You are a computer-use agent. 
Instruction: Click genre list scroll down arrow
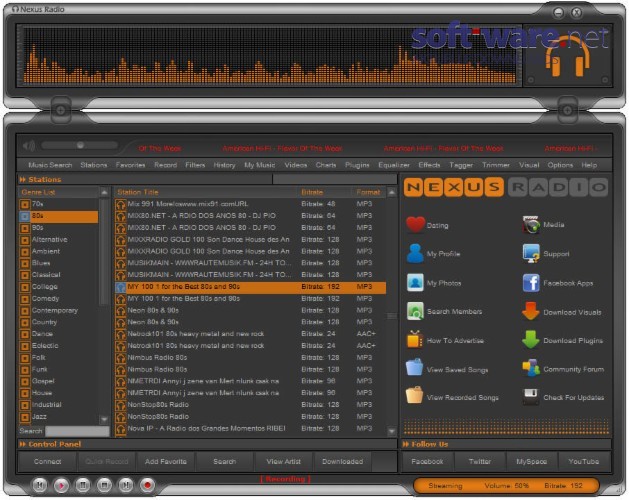click(x=104, y=419)
